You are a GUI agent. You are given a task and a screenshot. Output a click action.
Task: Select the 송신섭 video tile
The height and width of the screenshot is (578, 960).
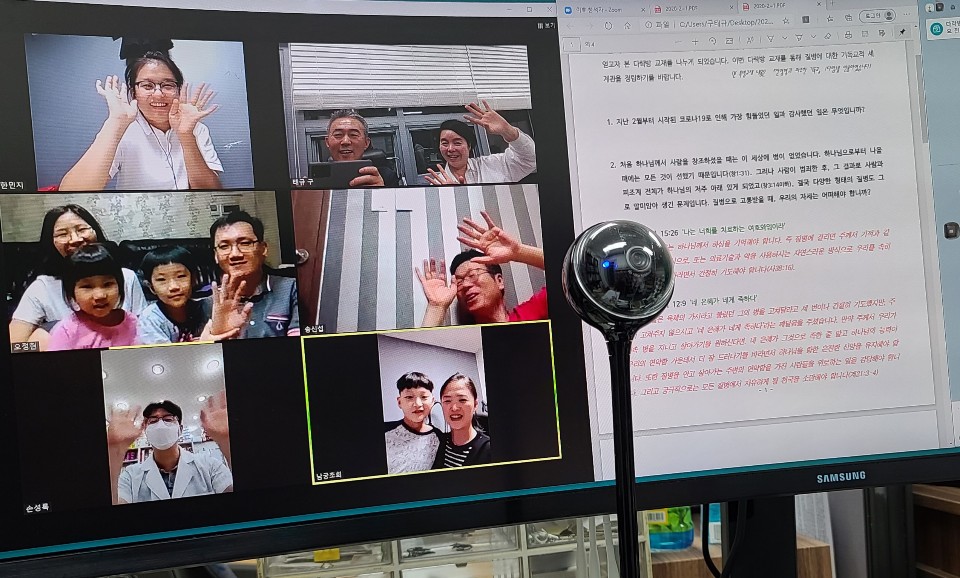click(419, 259)
